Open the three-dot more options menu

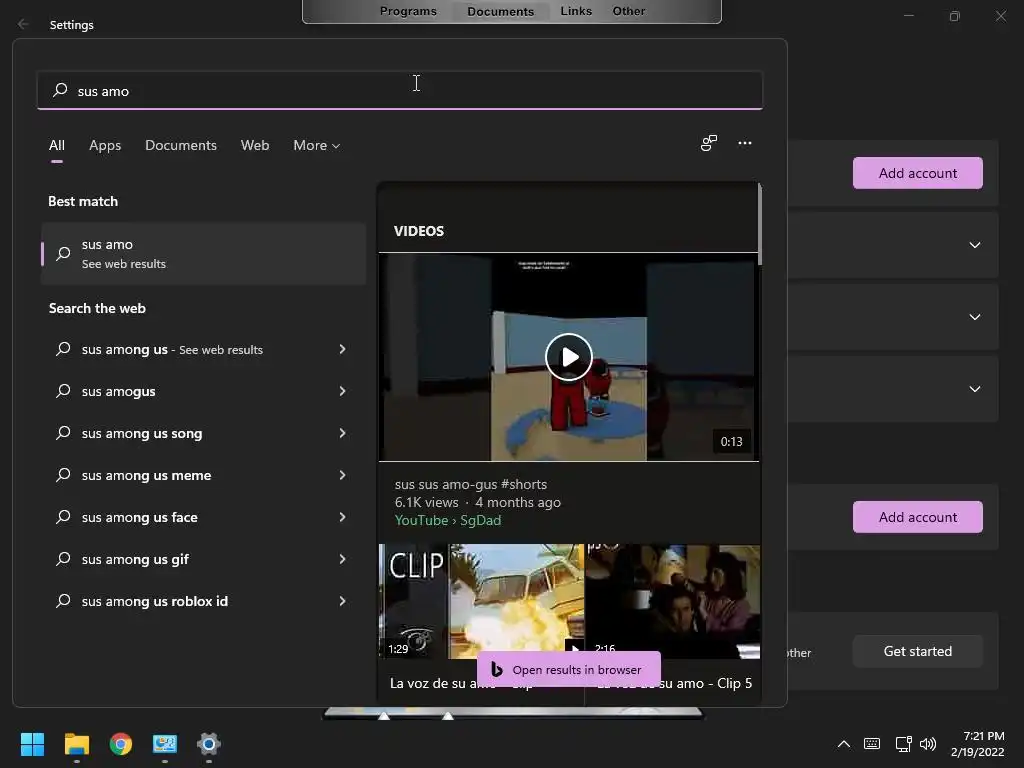744,143
